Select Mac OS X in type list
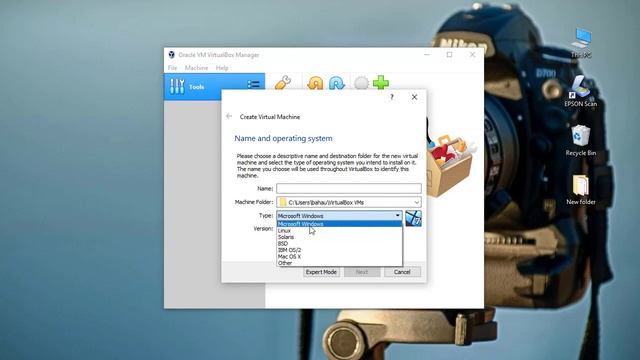 pos(339,256)
